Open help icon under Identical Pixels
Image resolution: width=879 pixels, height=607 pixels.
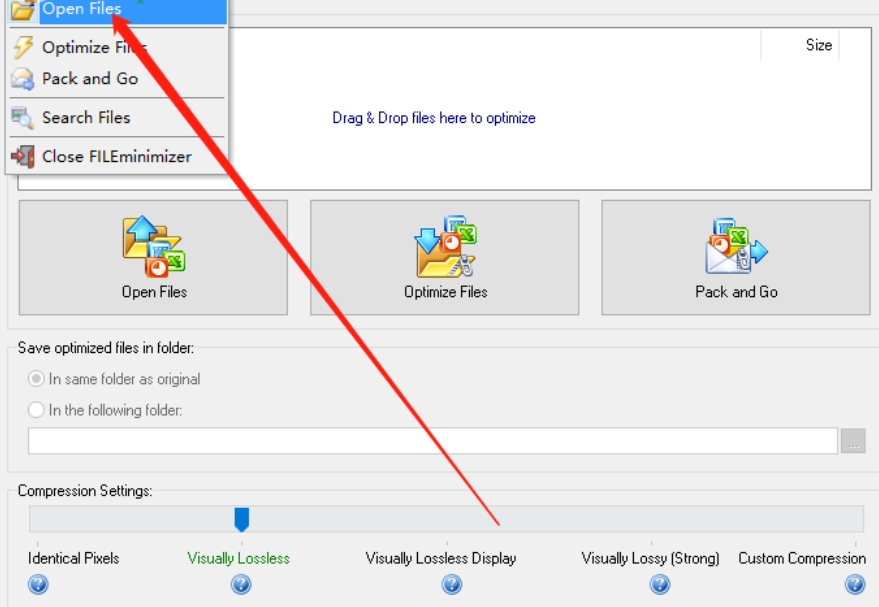(38, 585)
